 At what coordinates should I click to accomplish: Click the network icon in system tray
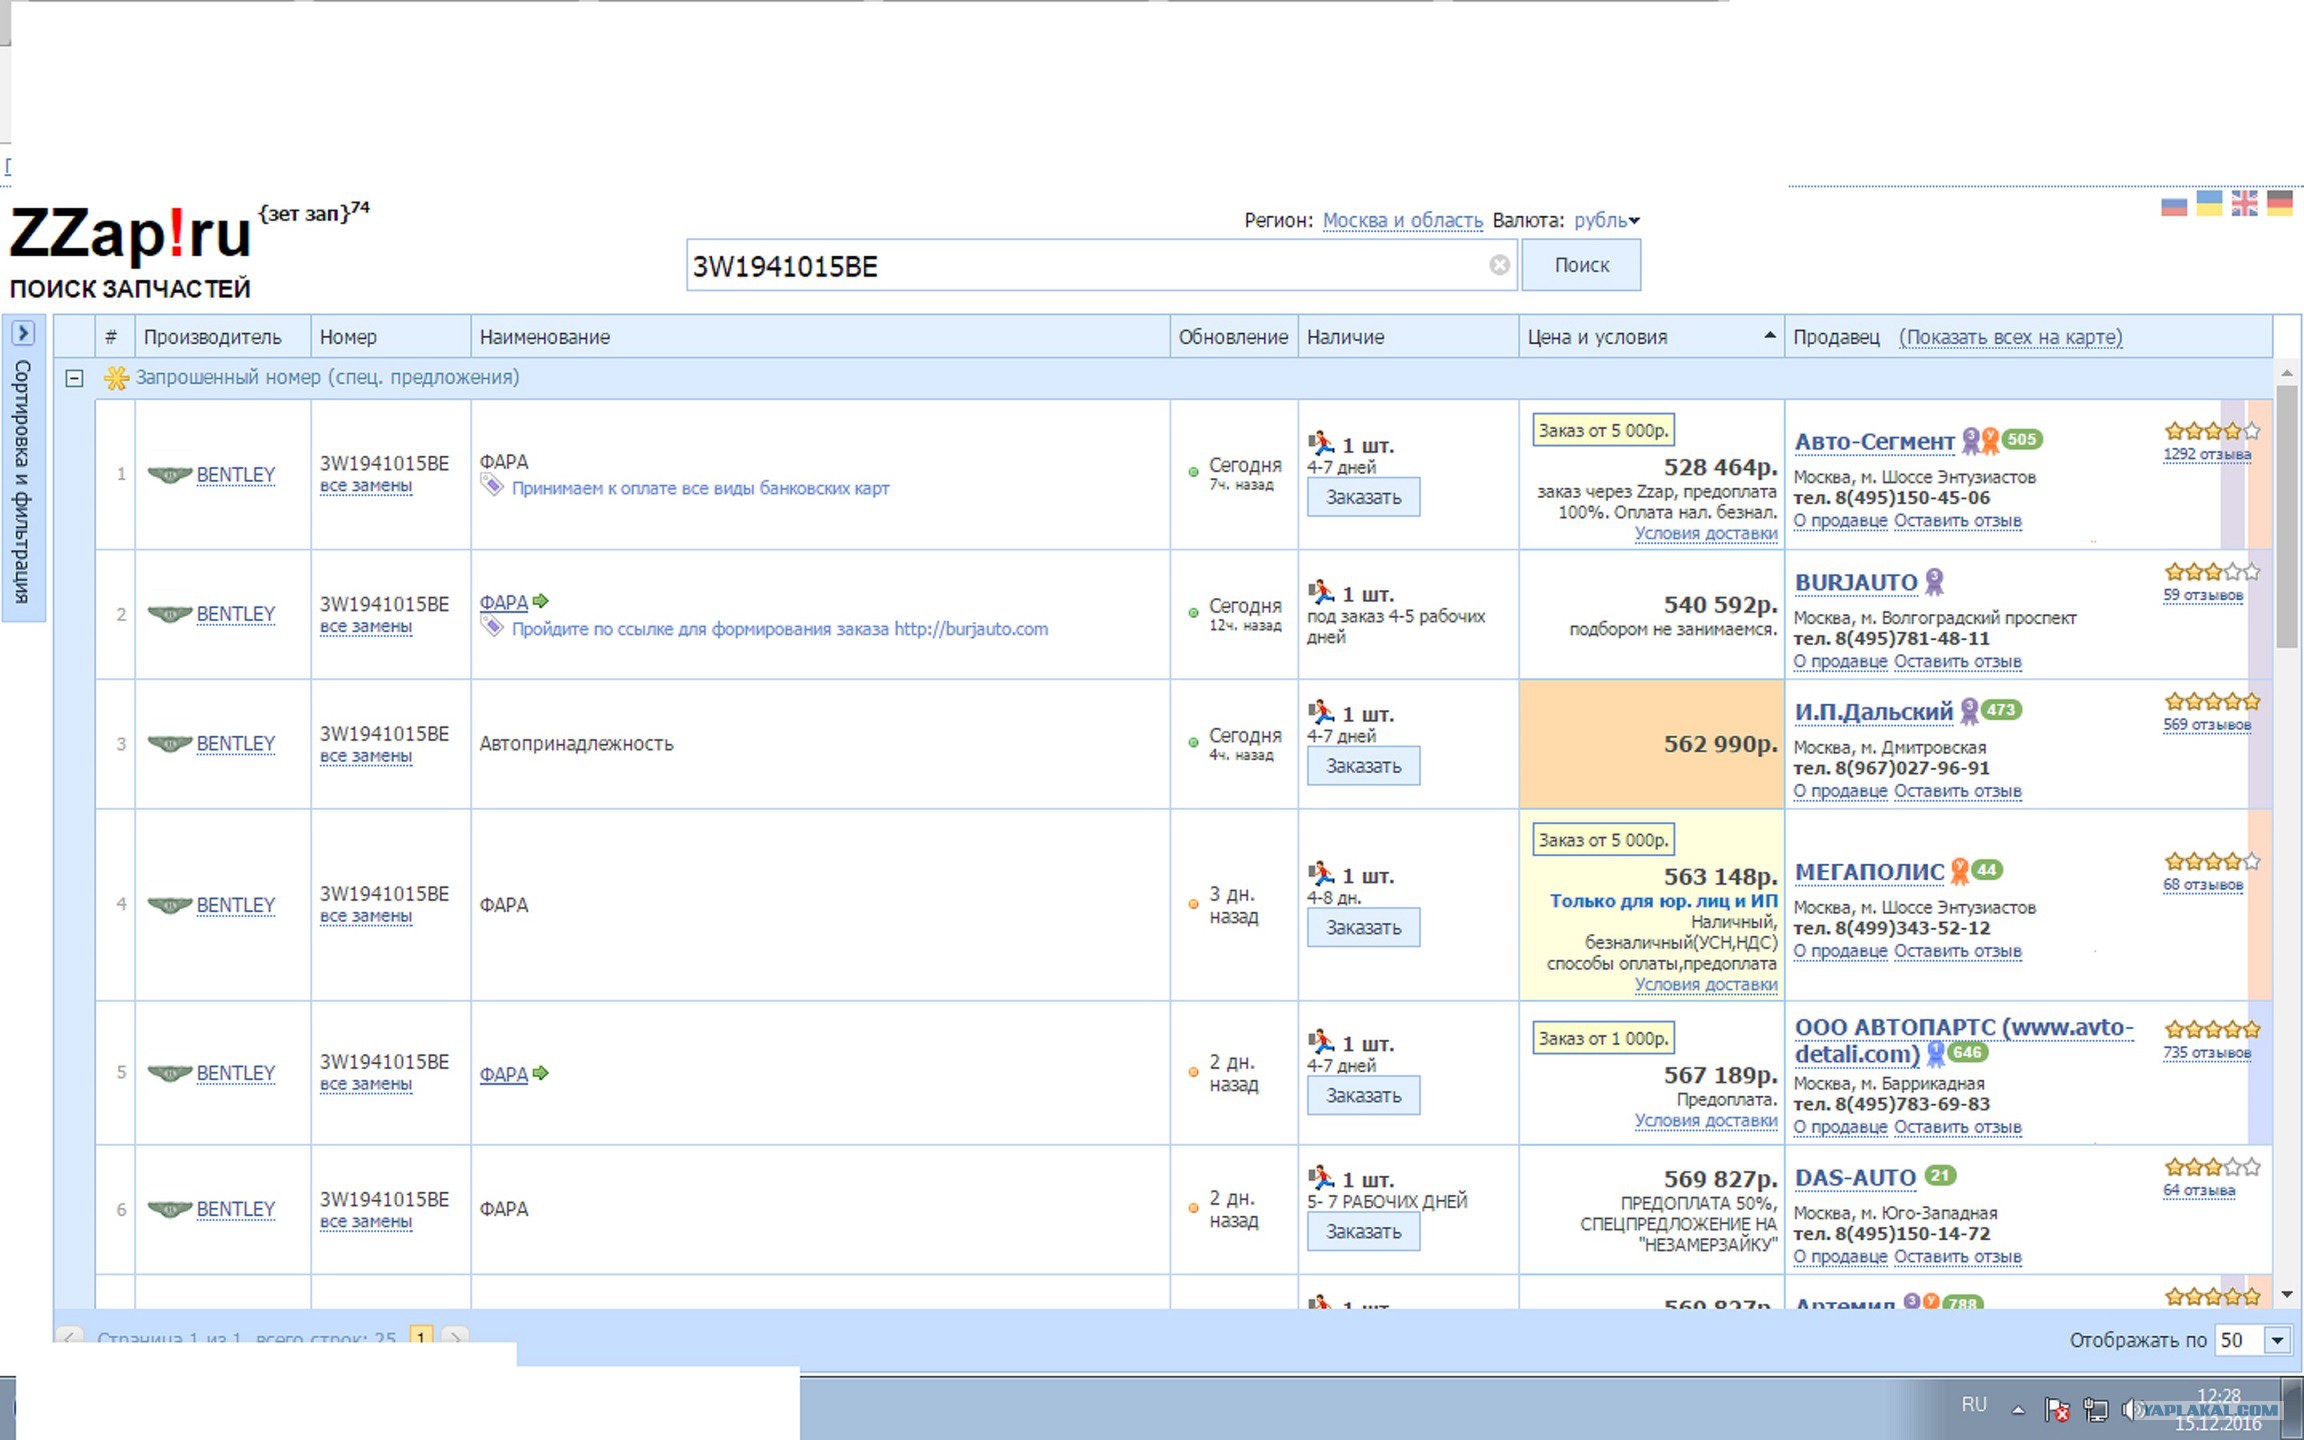[2095, 1409]
